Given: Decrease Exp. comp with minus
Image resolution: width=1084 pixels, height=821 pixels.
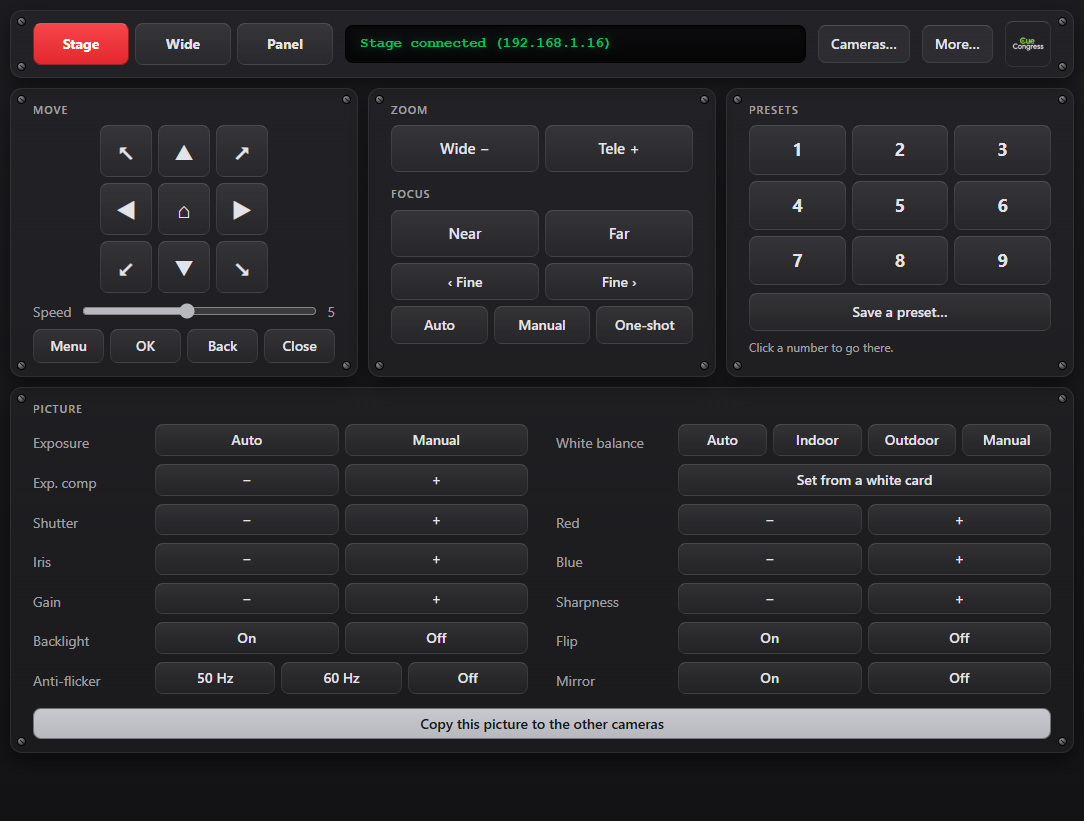Looking at the screenshot, I should 247,480.
